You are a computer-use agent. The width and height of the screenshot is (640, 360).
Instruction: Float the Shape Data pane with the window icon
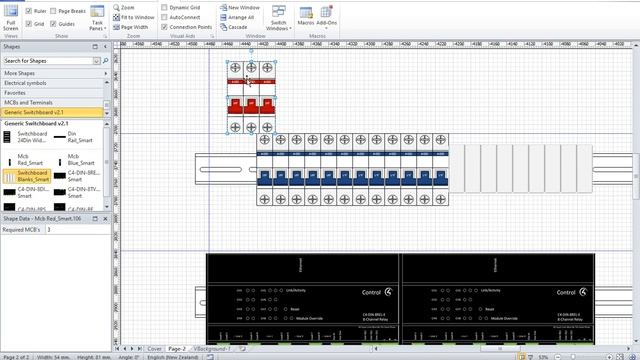click(x=95, y=219)
